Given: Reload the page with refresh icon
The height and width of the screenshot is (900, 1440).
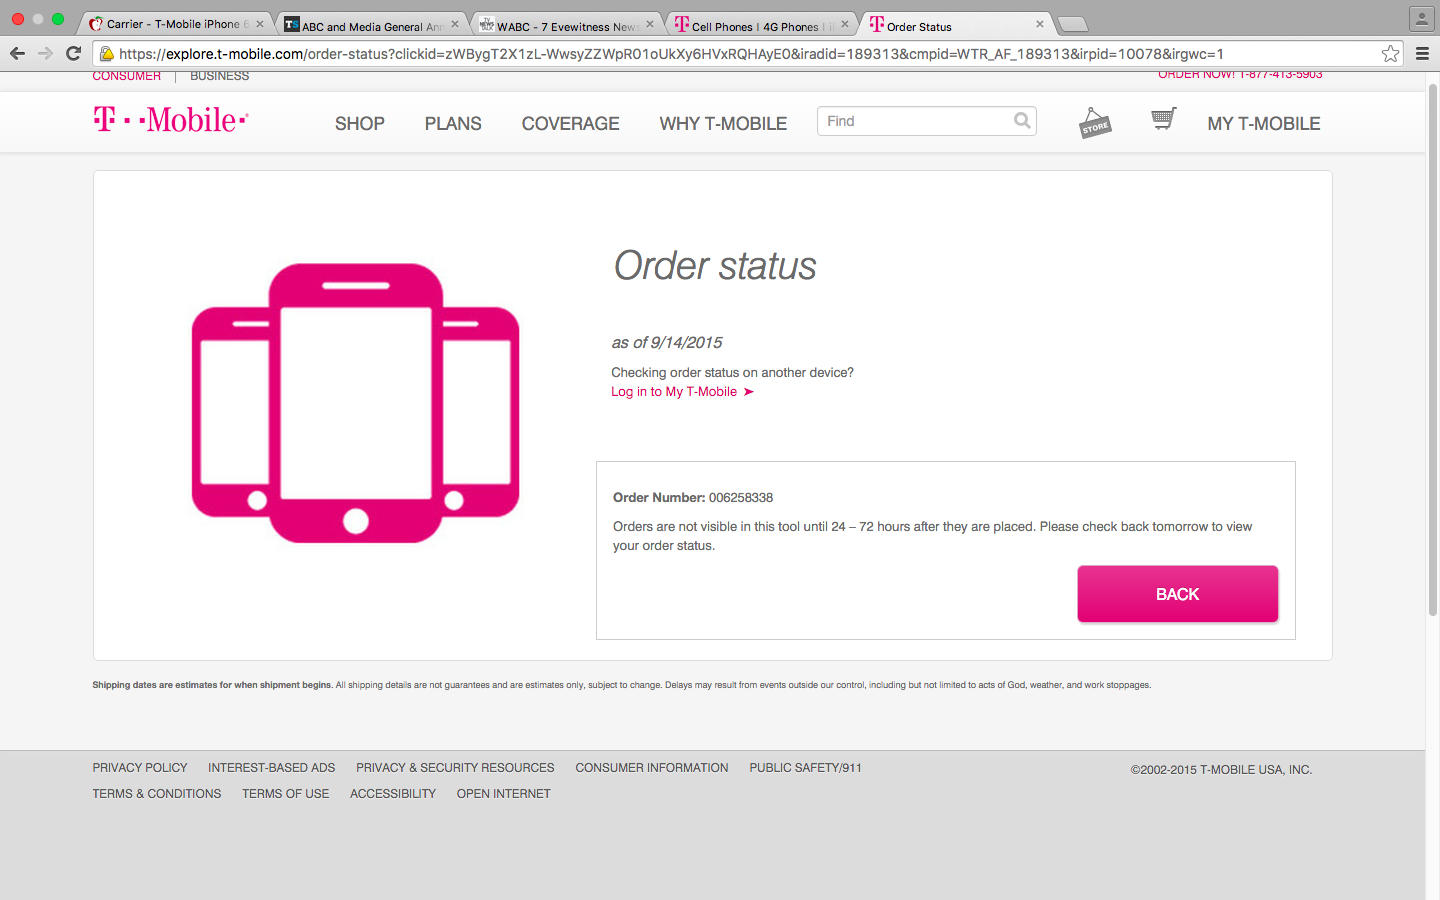Looking at the screenshot, I should click(73, 54).
